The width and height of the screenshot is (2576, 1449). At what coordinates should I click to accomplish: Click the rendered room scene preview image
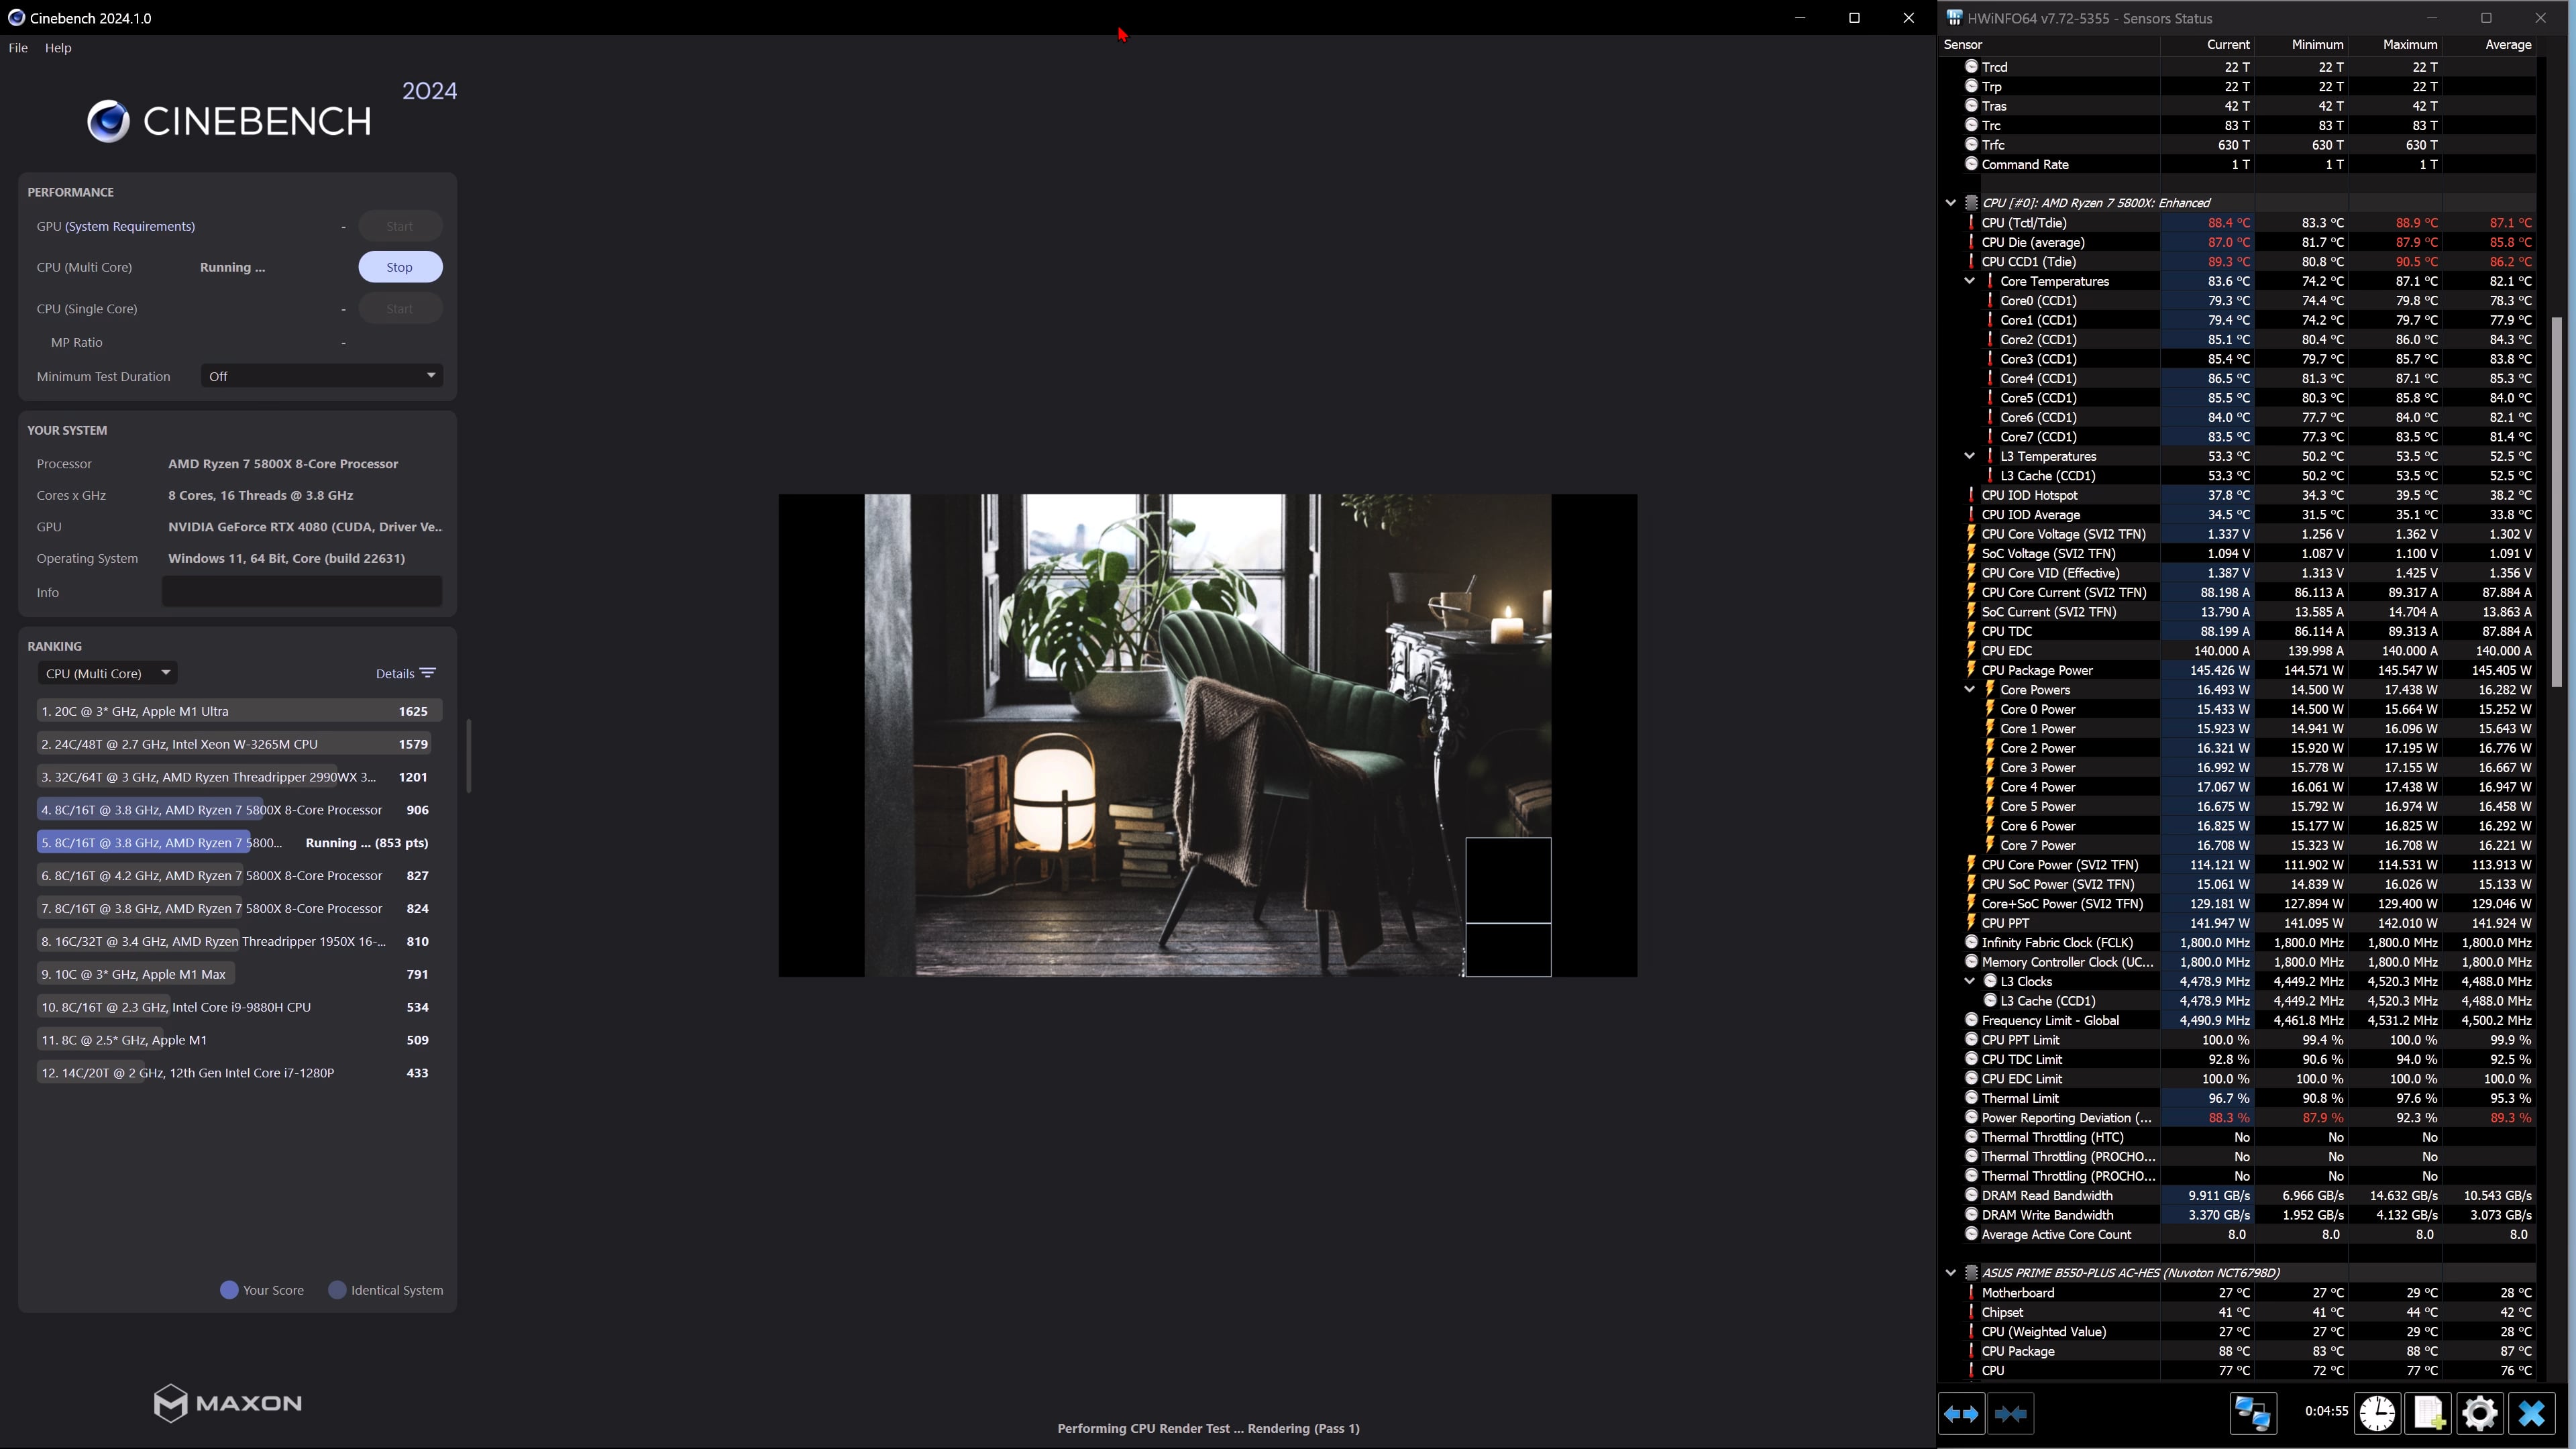pyautogui.click(x=1208, y=735)
